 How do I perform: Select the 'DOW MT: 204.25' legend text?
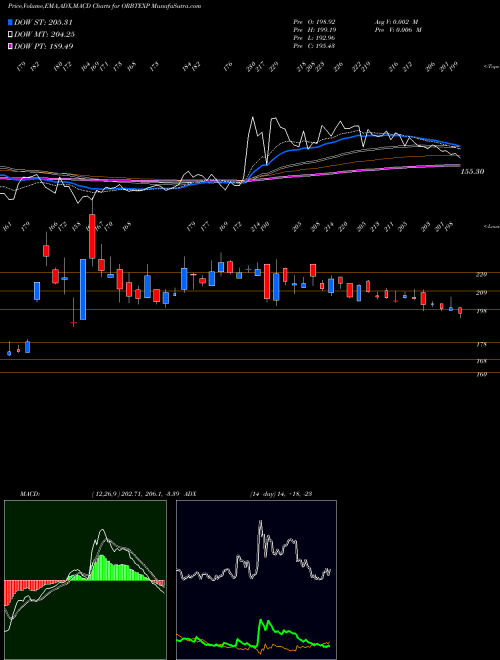click(45, 34)
